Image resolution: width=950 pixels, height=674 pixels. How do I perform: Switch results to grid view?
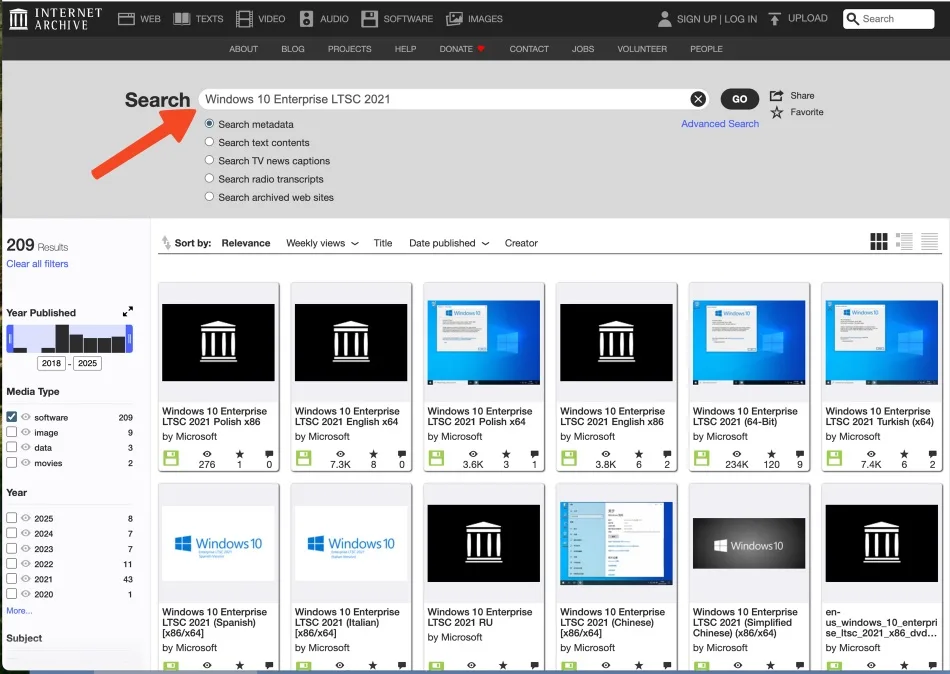(x=879, y=241)
